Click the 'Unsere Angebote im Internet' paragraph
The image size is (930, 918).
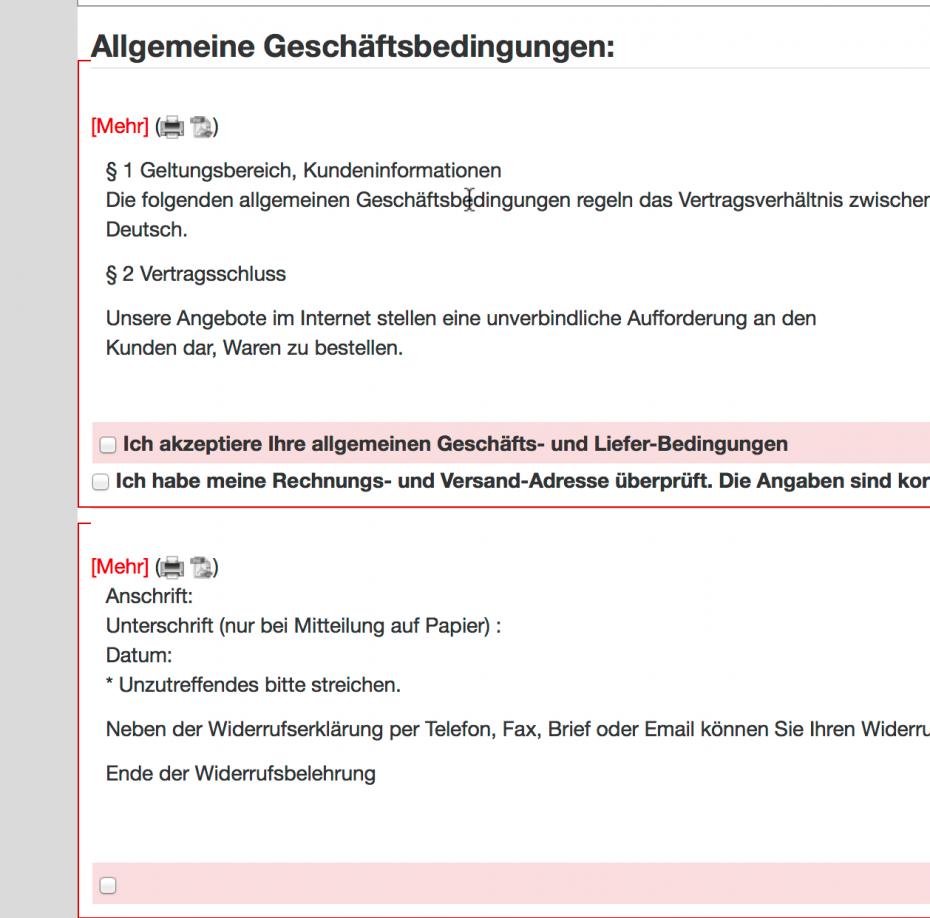tap(460, 319)
